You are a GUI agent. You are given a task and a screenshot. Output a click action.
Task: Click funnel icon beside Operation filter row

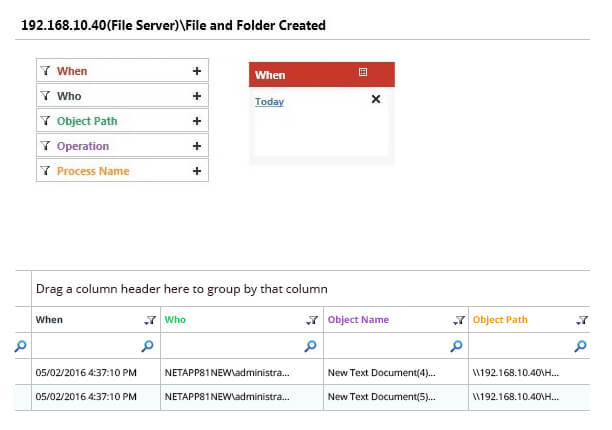pyautogui.click(x=45, y=146)
